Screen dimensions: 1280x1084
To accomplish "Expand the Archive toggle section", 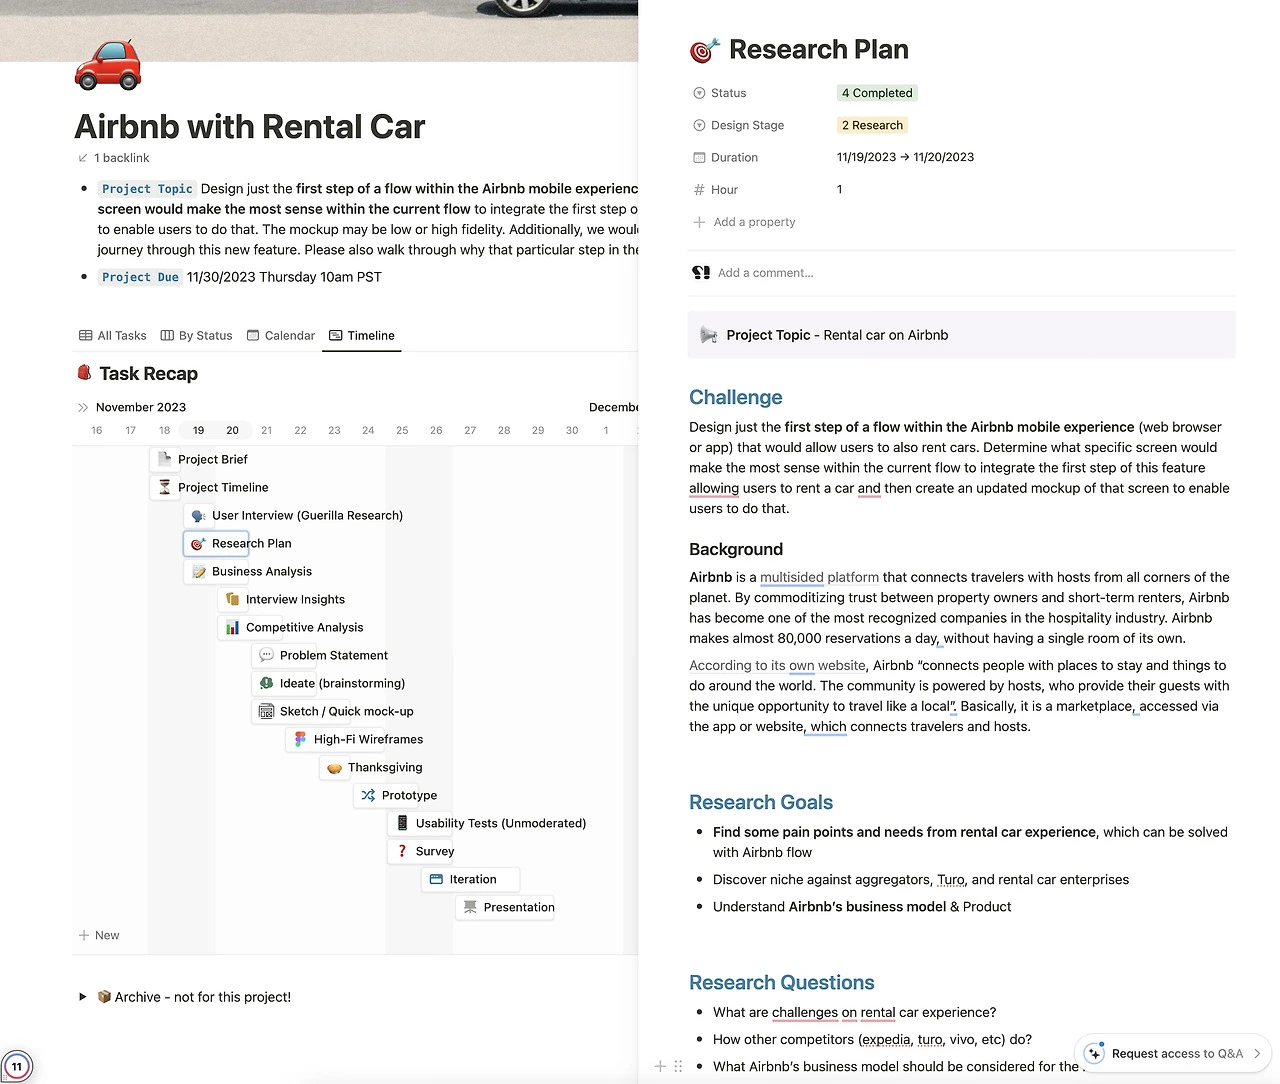I will (x=83, y=997).
